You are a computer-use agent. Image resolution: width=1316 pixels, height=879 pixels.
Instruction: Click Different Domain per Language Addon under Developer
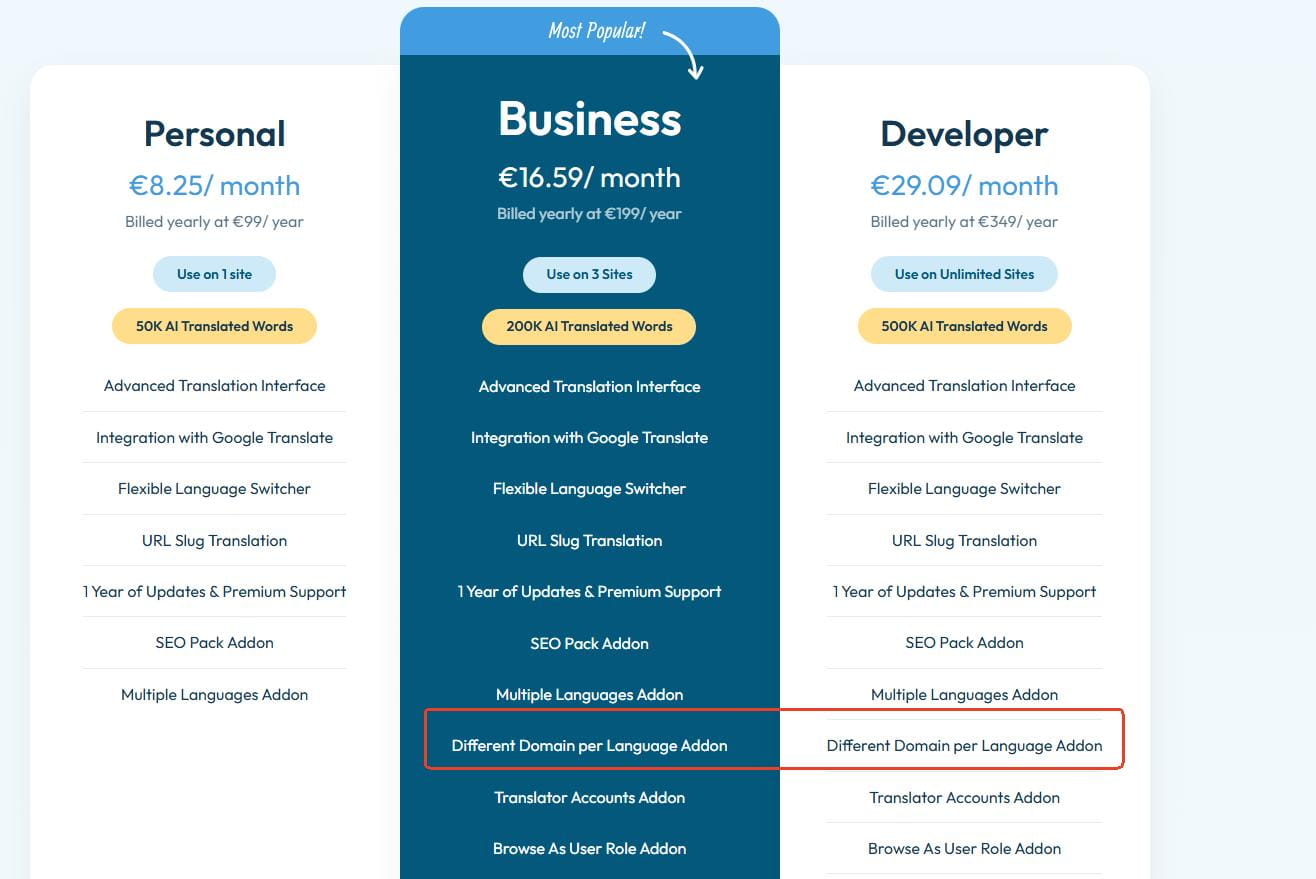click(964, 746)
